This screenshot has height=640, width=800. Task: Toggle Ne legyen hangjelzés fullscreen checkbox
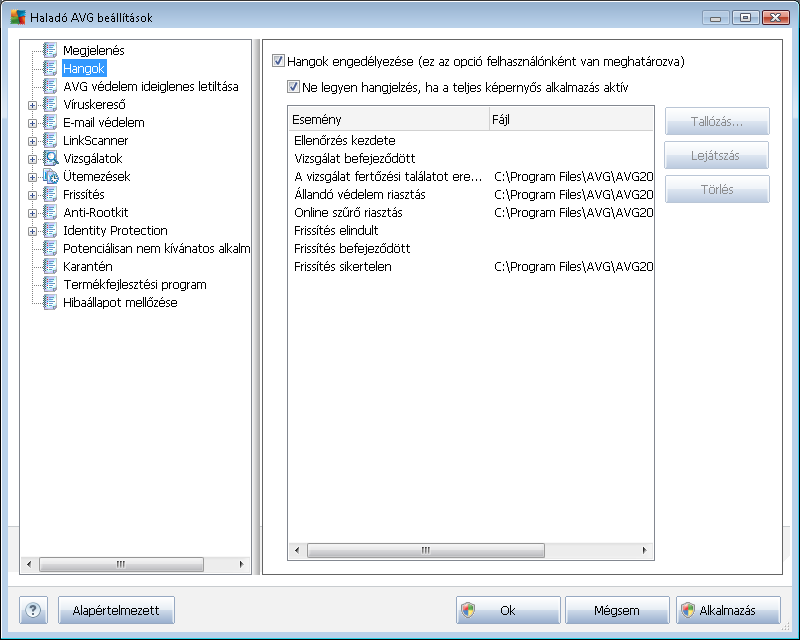[x=293, y=87]
